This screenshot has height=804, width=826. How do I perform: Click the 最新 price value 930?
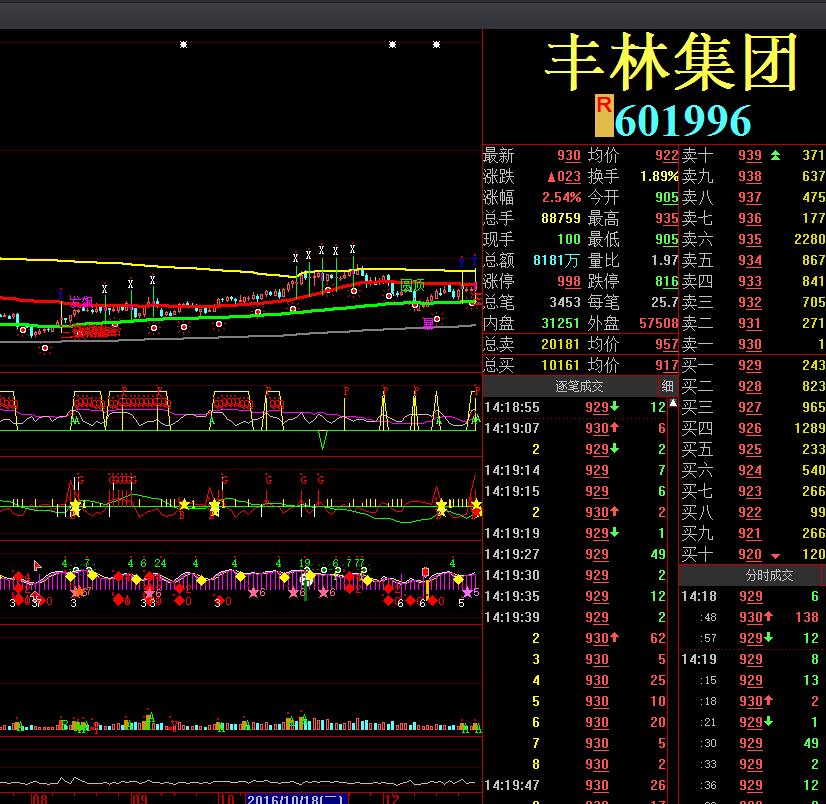[x=569, y=155]
